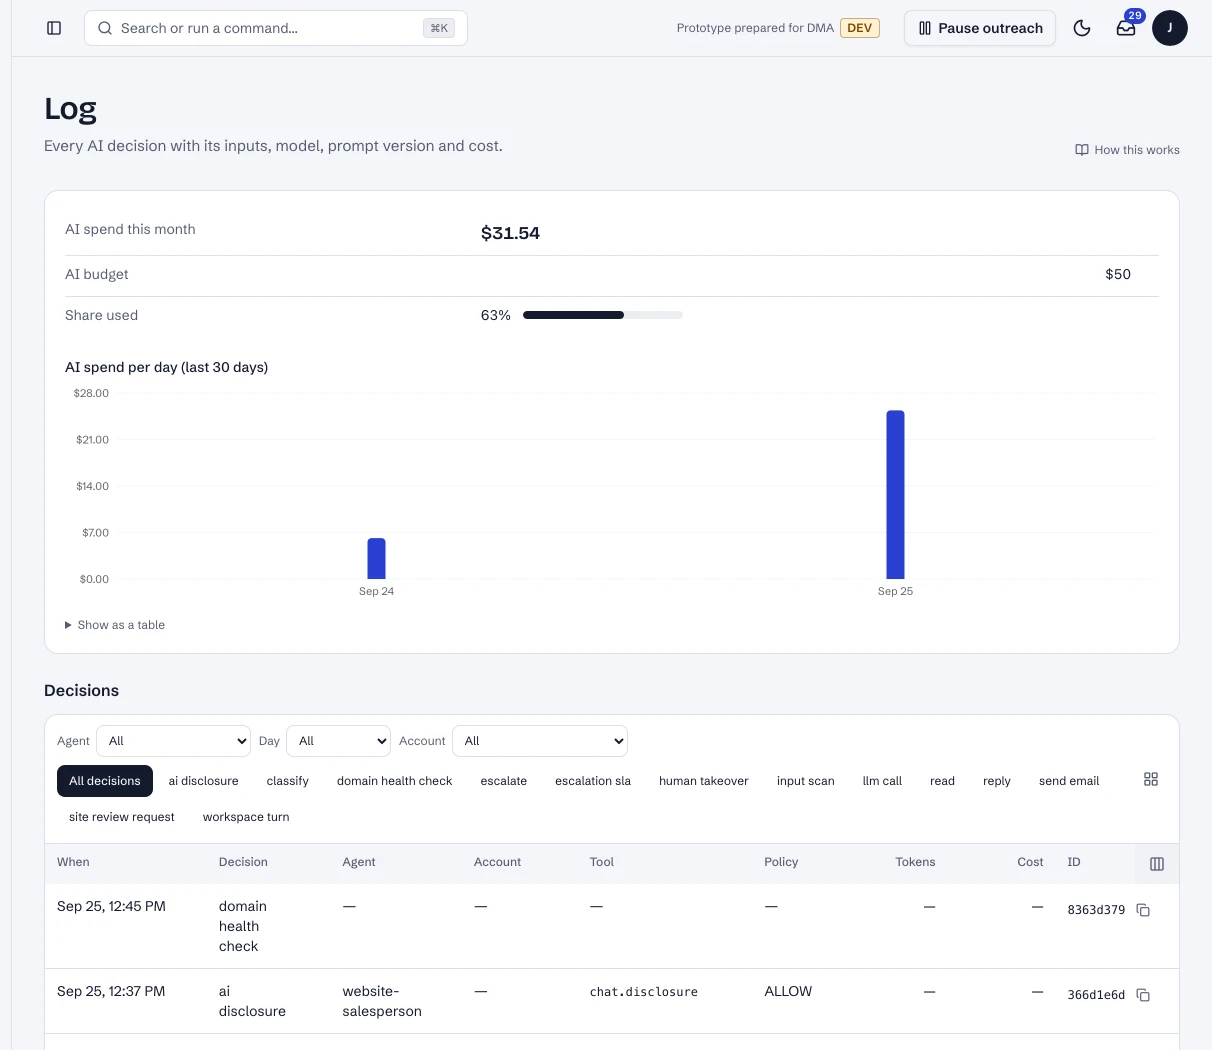Image resolution: width=1212 pixels, height=1050 pixels.
Task: Click the ⌘K shortcut hint
Action: (439, 28)
